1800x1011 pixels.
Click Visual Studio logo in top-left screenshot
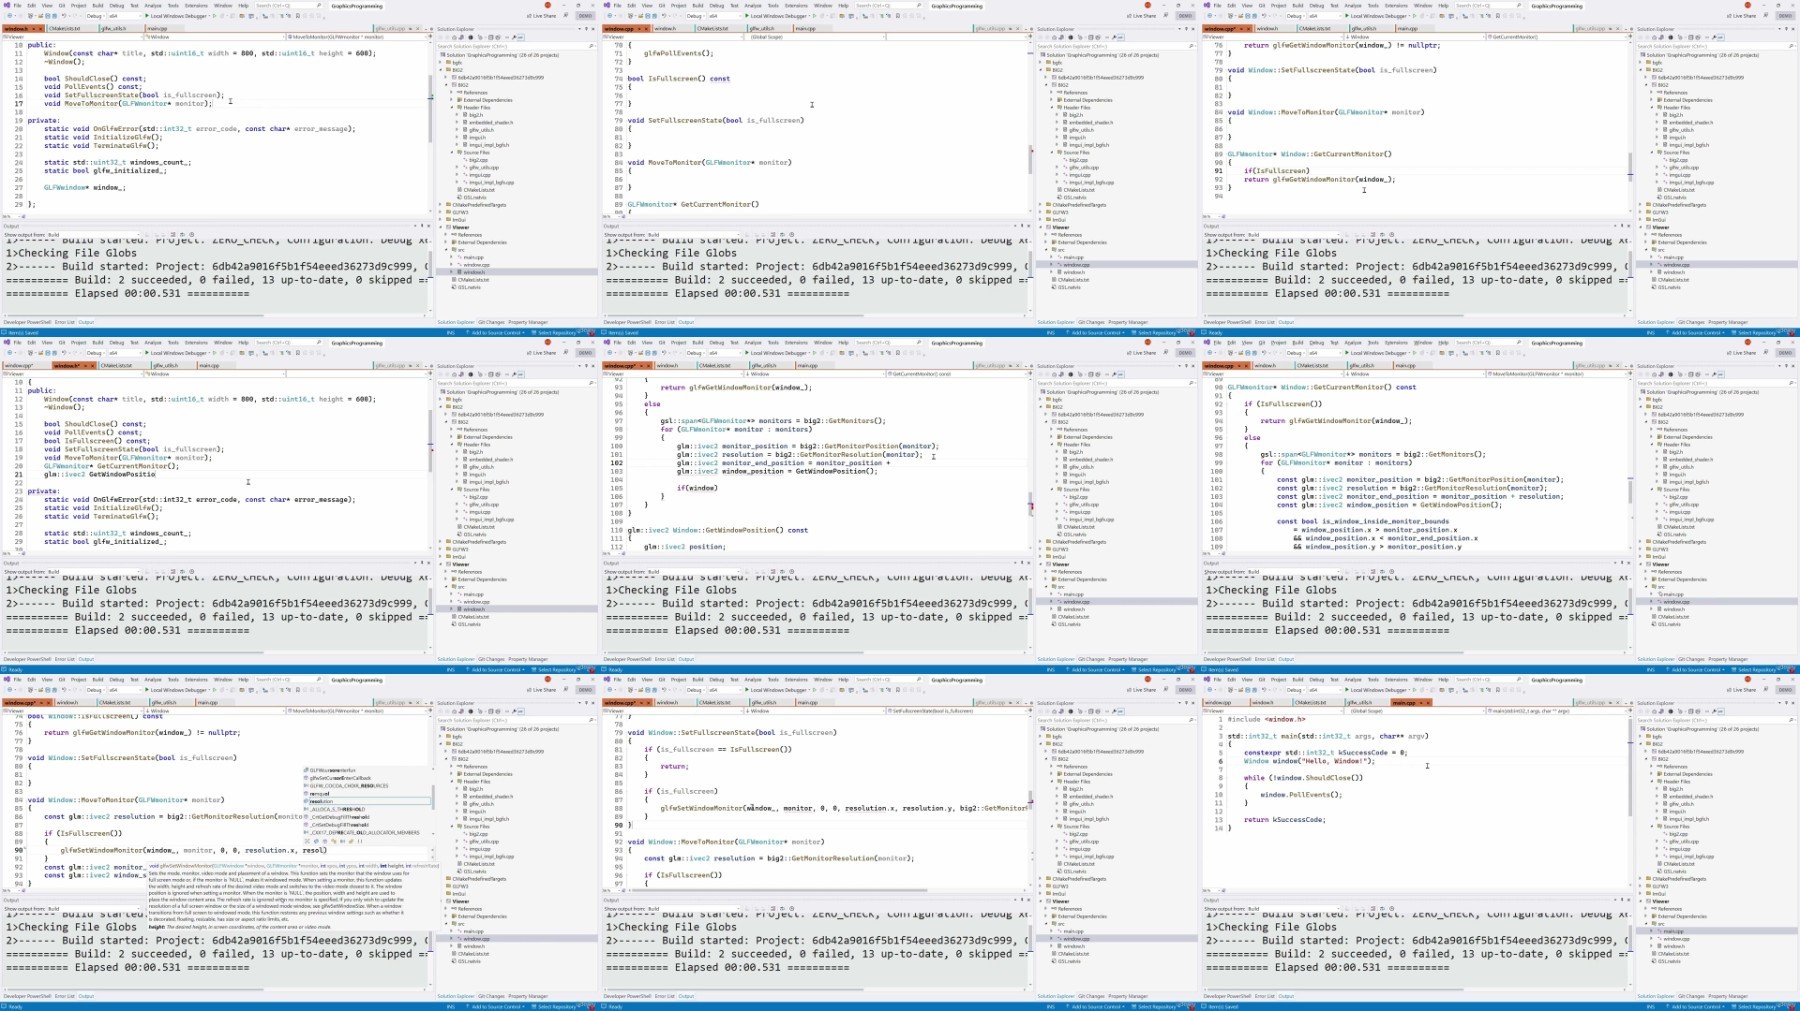click(6, 5)
